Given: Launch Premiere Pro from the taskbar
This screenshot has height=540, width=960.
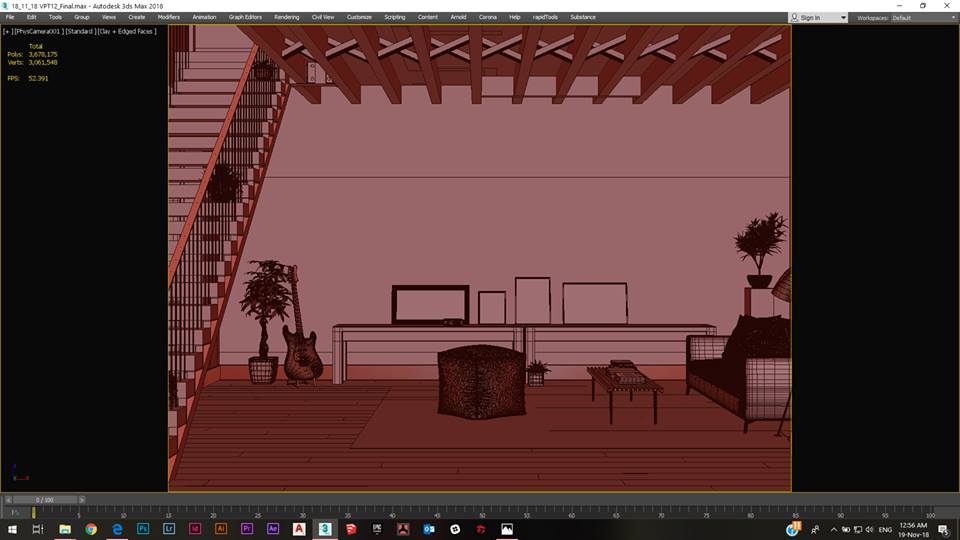Looking at the screenshot, I should pyautogui.click(x=247, y=529).
